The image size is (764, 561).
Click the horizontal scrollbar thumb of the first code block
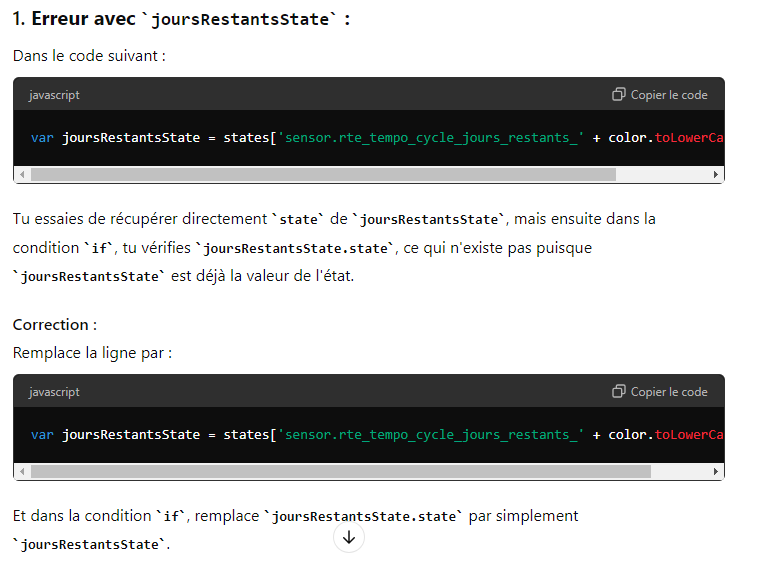[x=323, y=174]
